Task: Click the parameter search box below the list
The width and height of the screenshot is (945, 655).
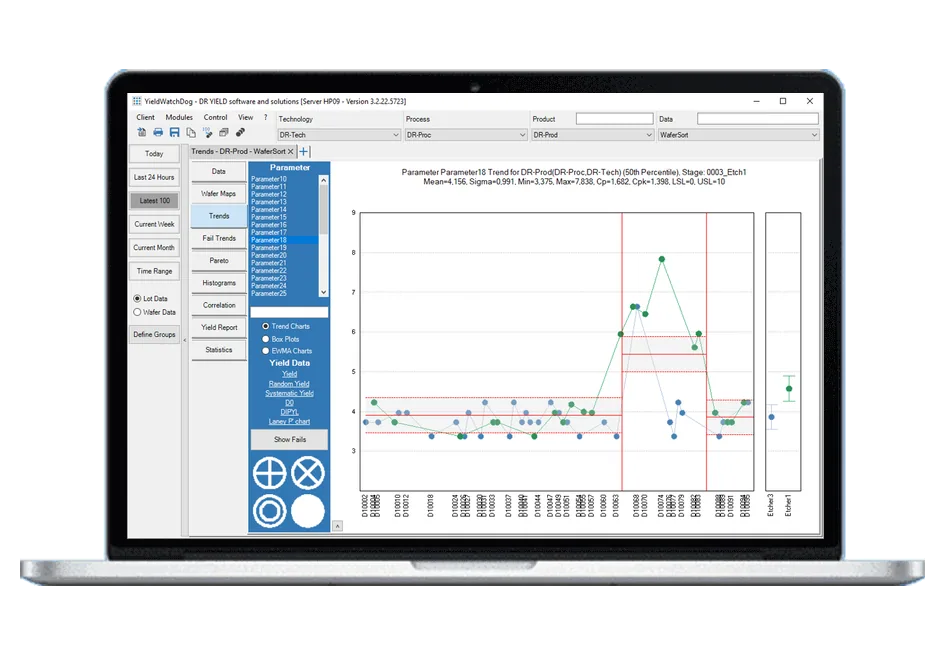Action: click(289, 312)
